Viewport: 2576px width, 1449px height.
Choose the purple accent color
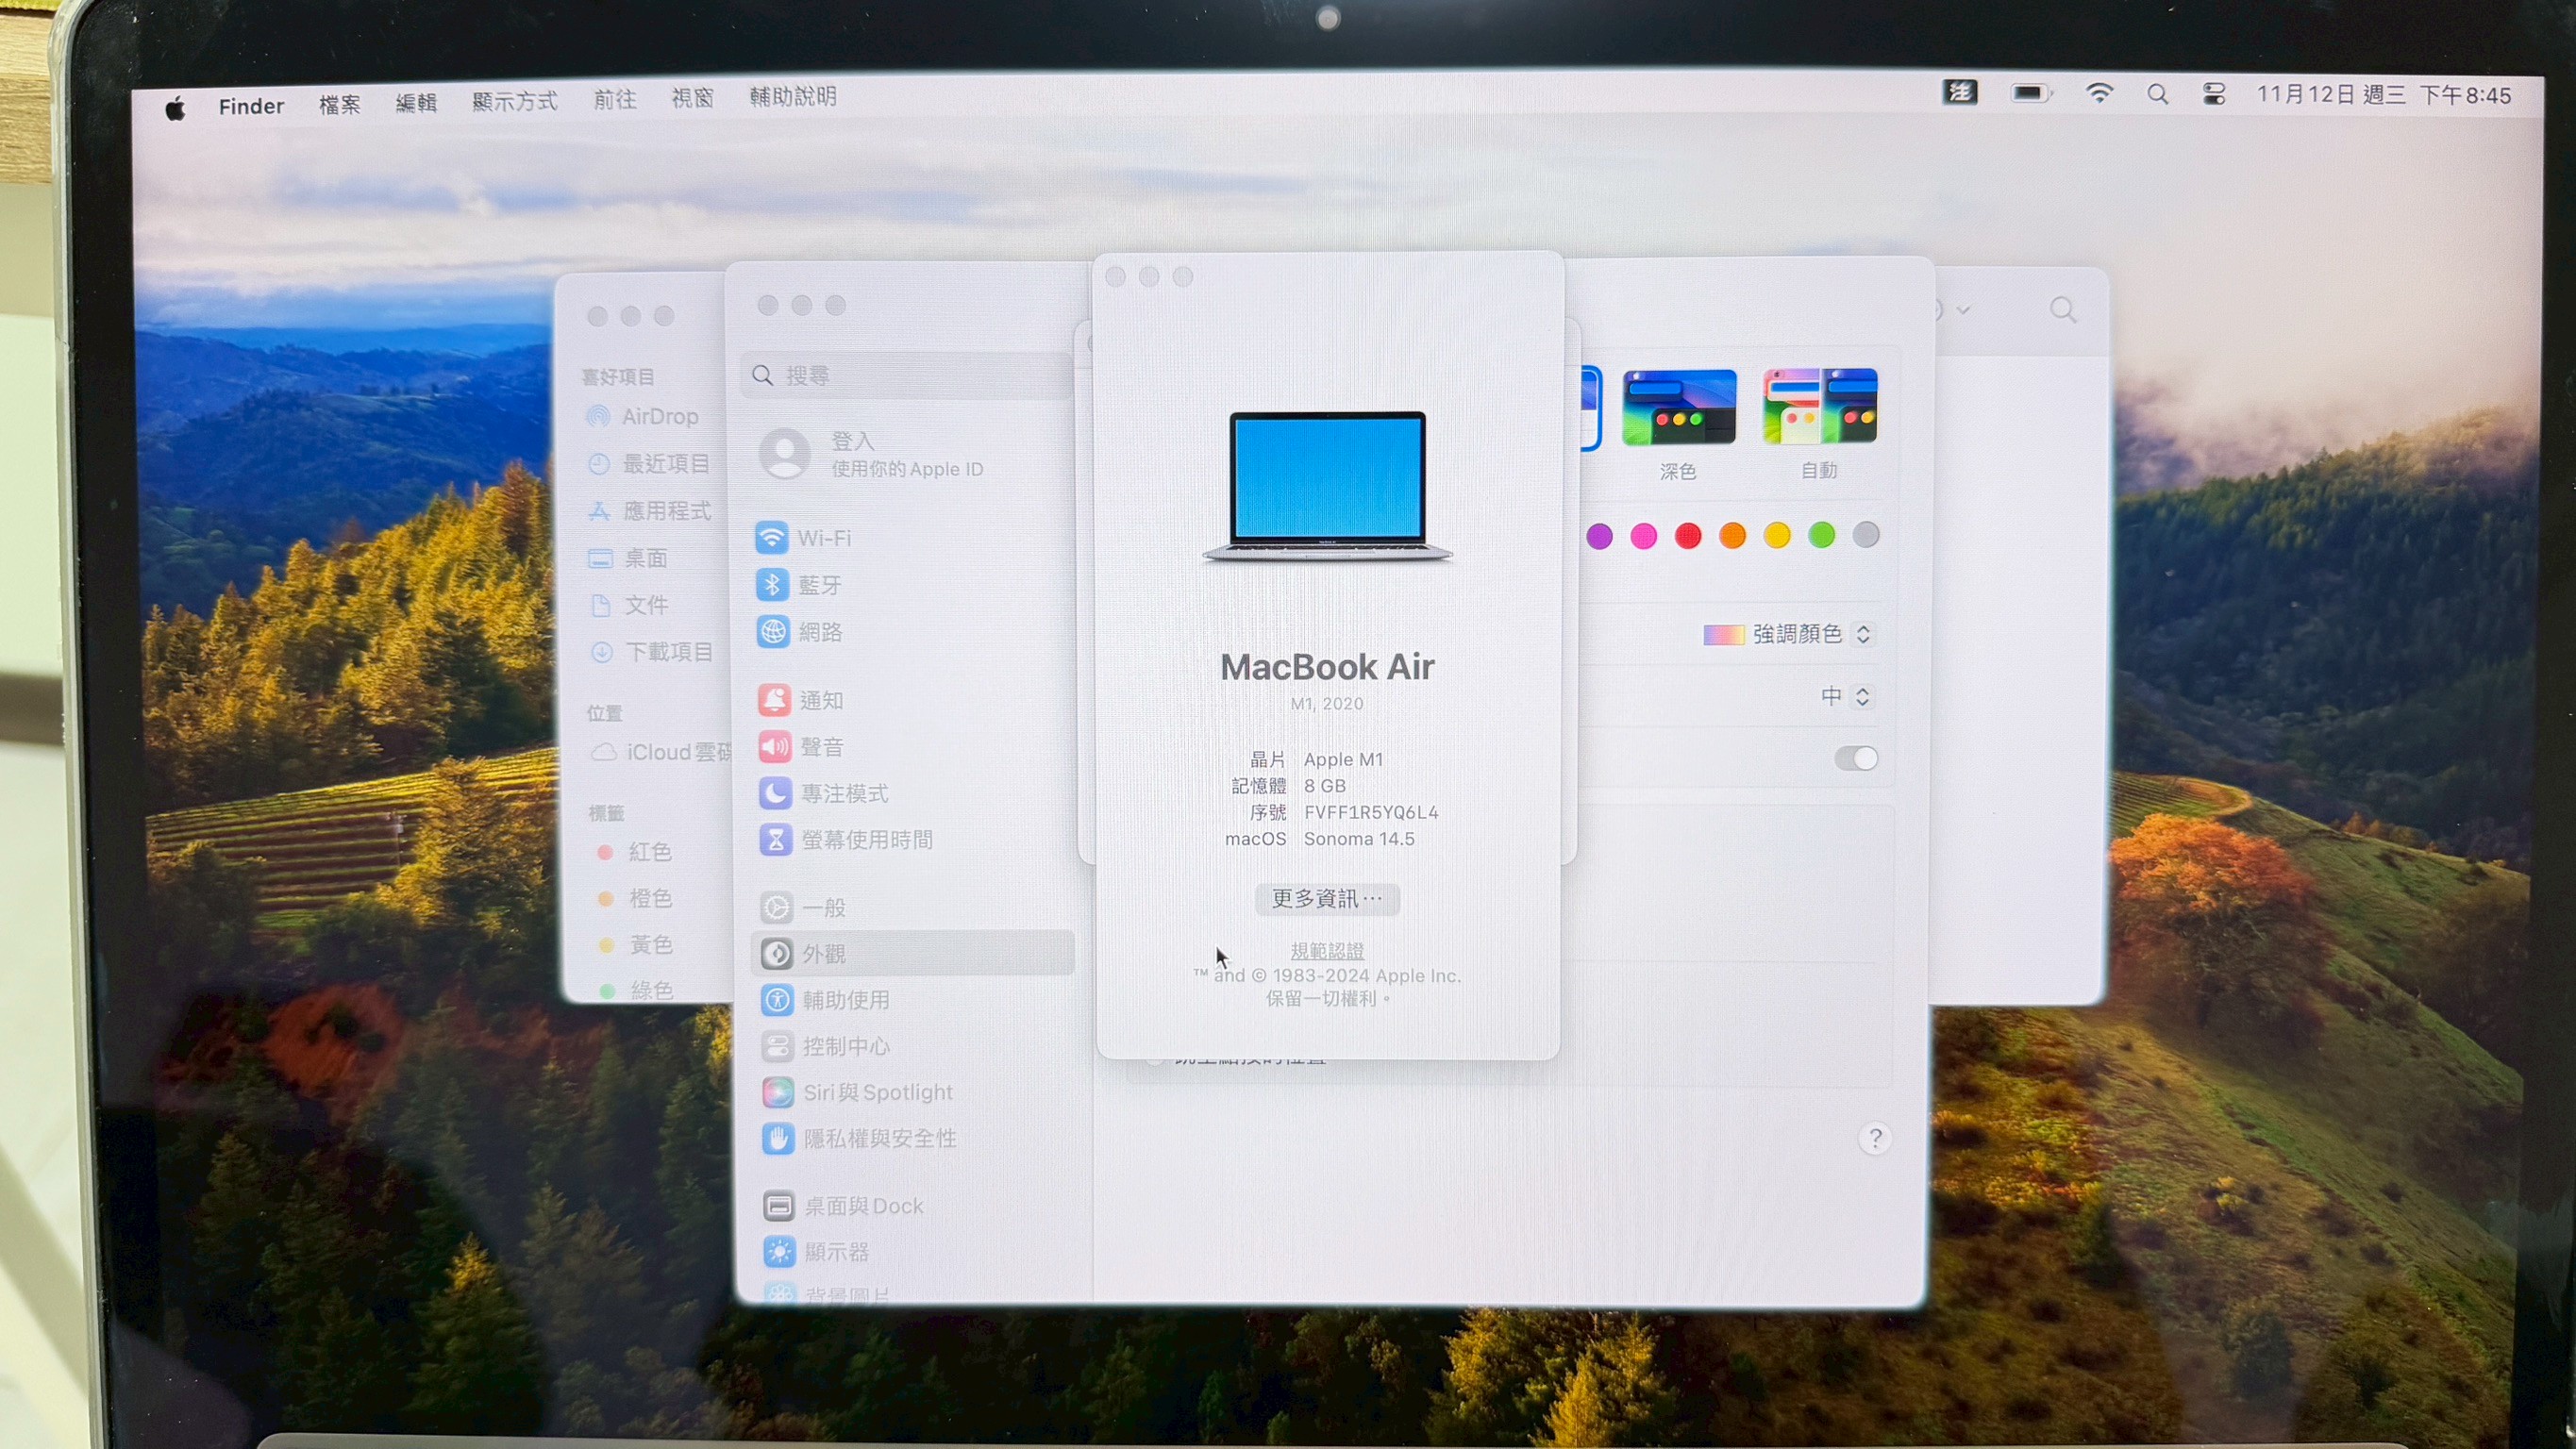[x=1599, y=537]
